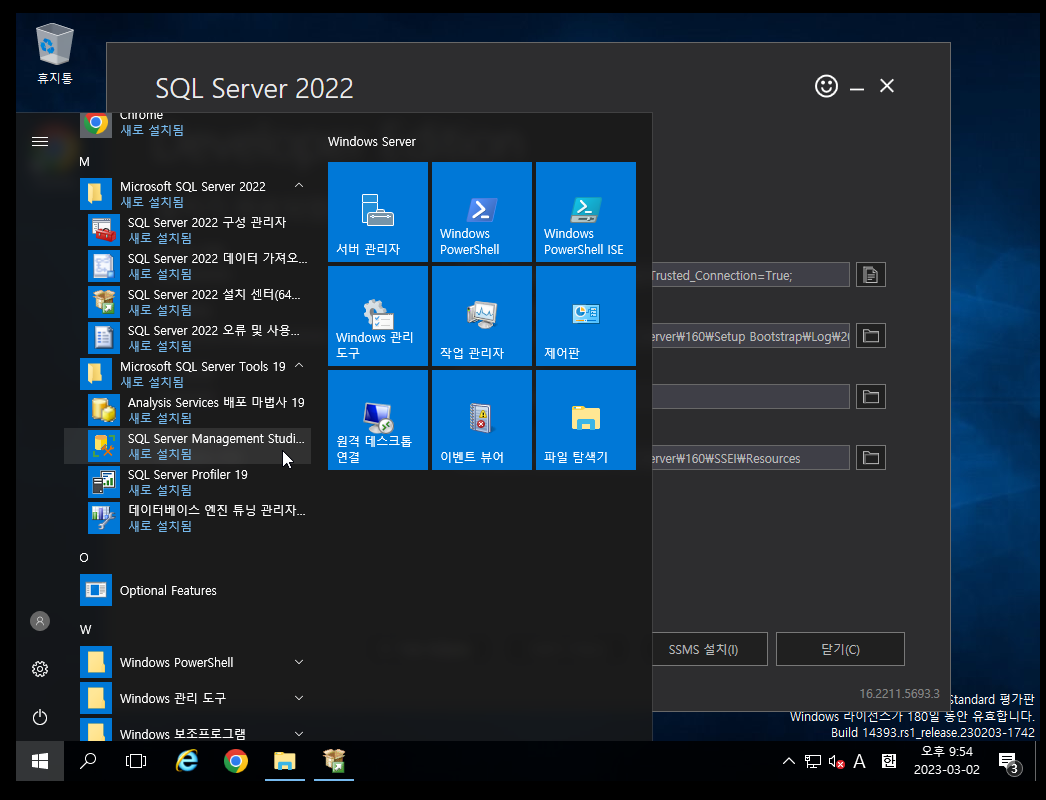The image size is (1046, 800).
Task: Toggle the A English input mode indicator
Action: tap(860, 761)
